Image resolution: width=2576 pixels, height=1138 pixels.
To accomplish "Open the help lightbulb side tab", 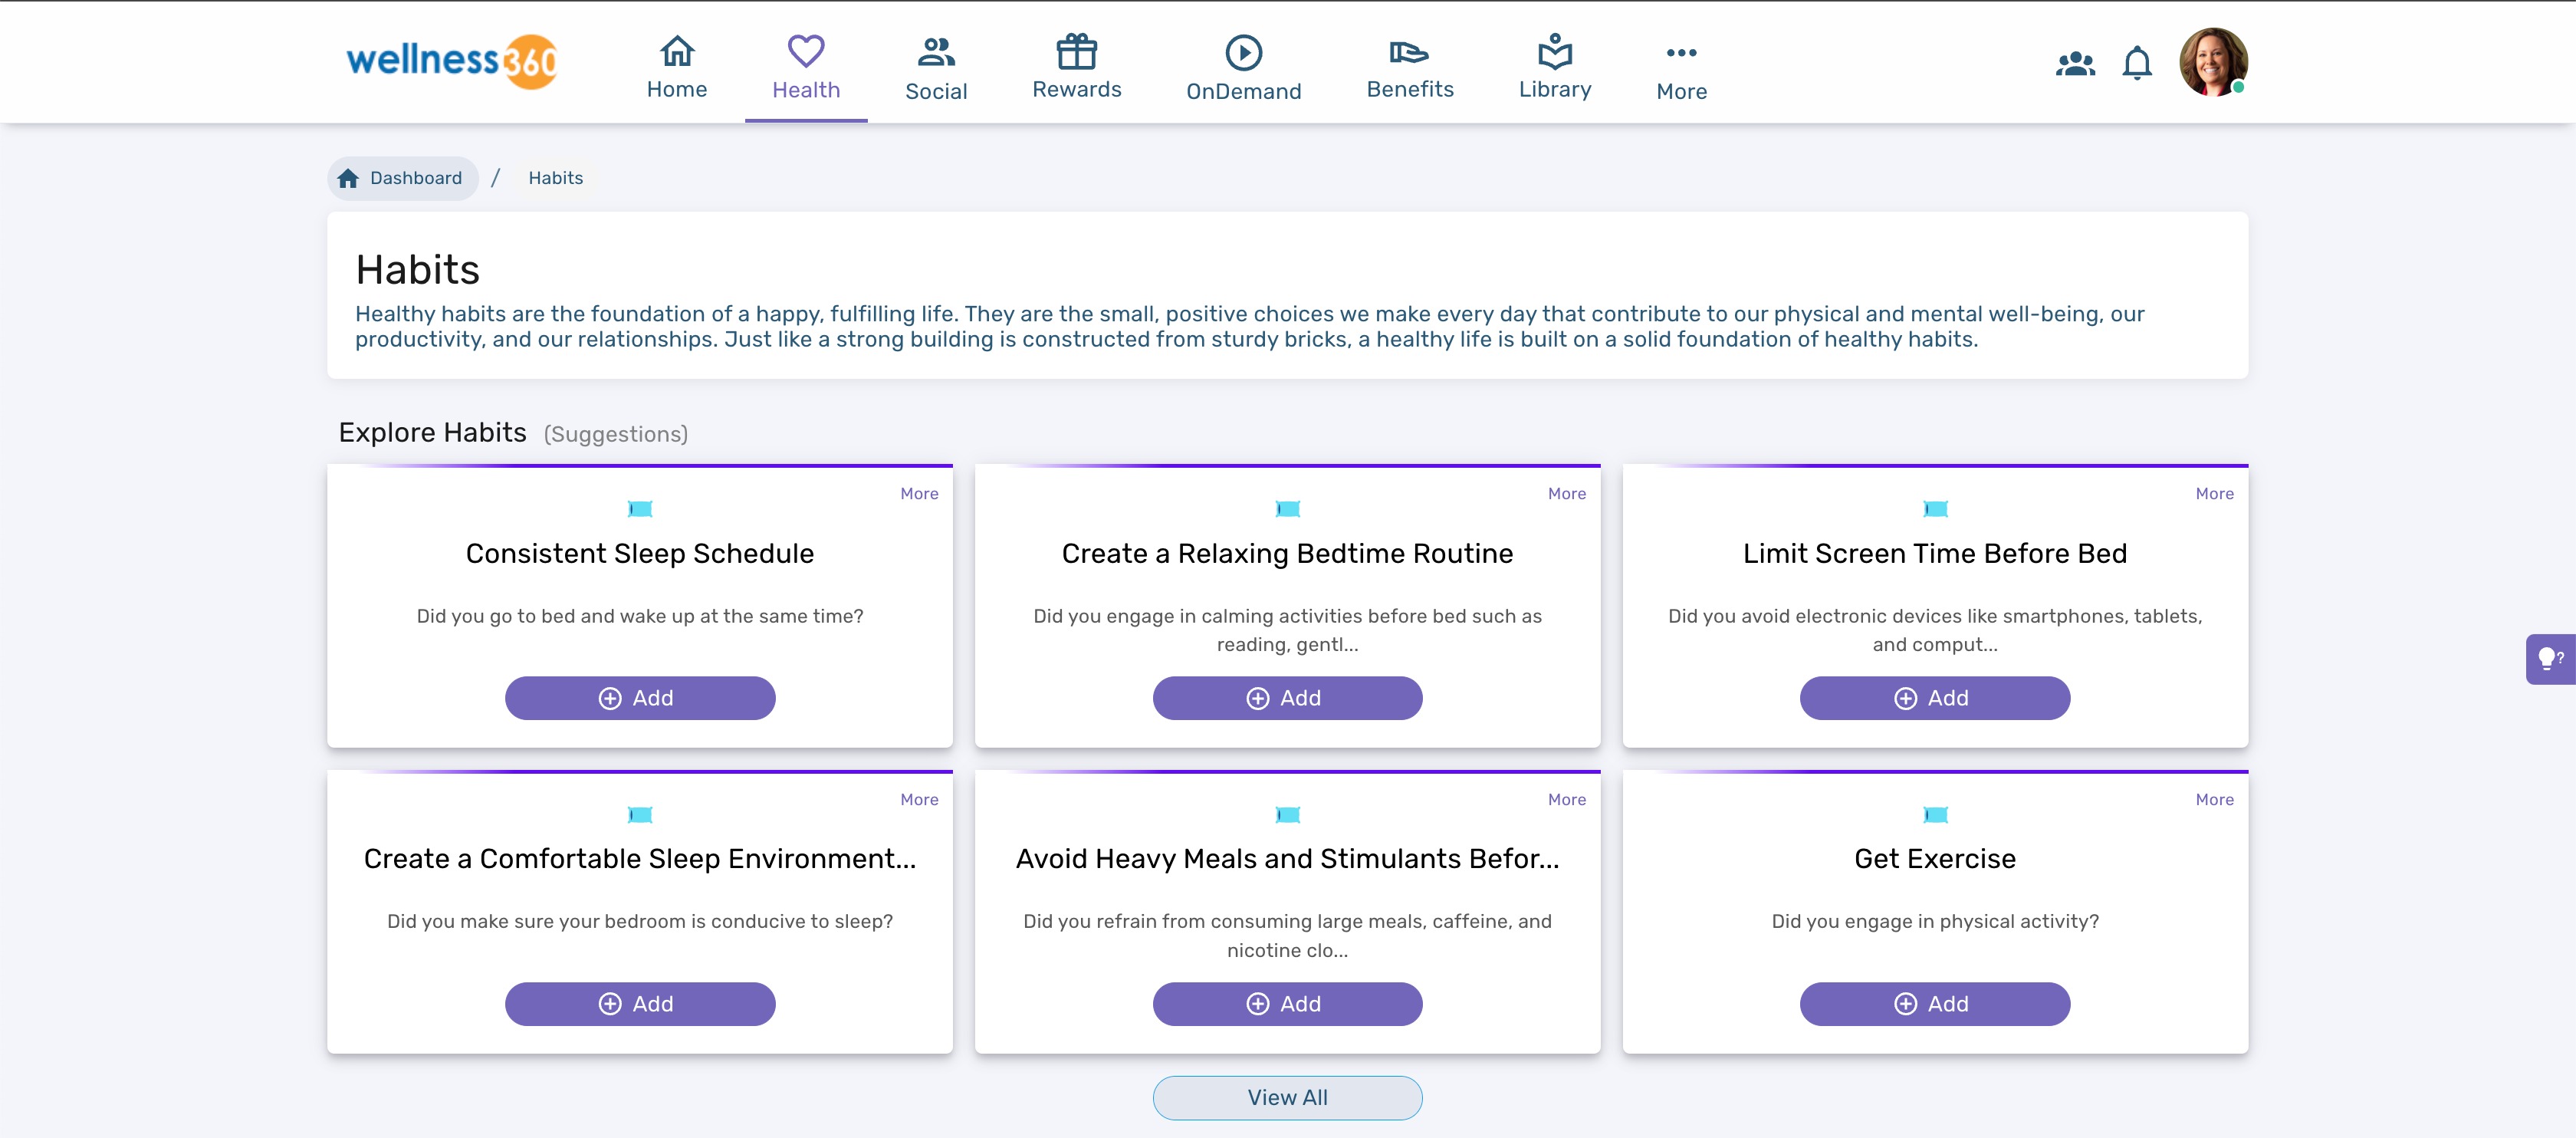I will coord(2551,659).
